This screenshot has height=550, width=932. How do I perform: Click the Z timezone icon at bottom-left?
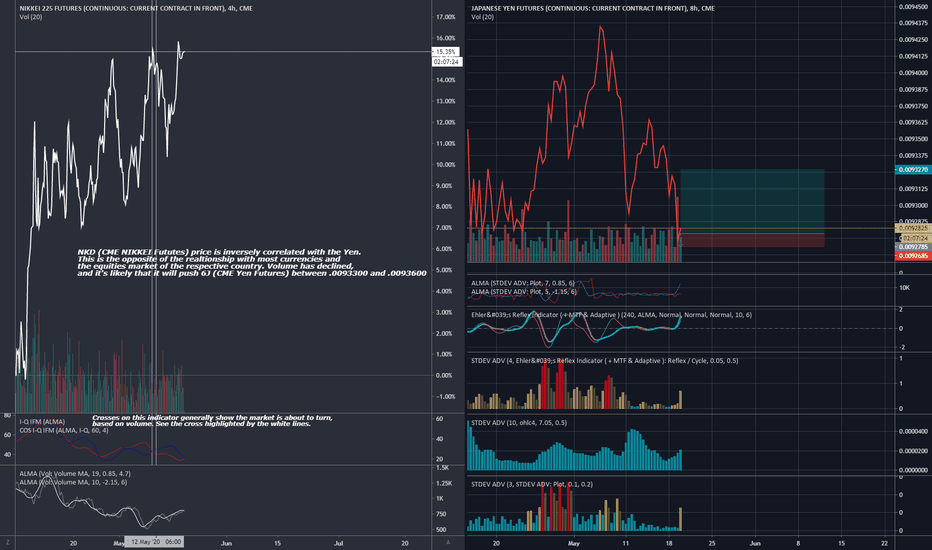(8, 542)
